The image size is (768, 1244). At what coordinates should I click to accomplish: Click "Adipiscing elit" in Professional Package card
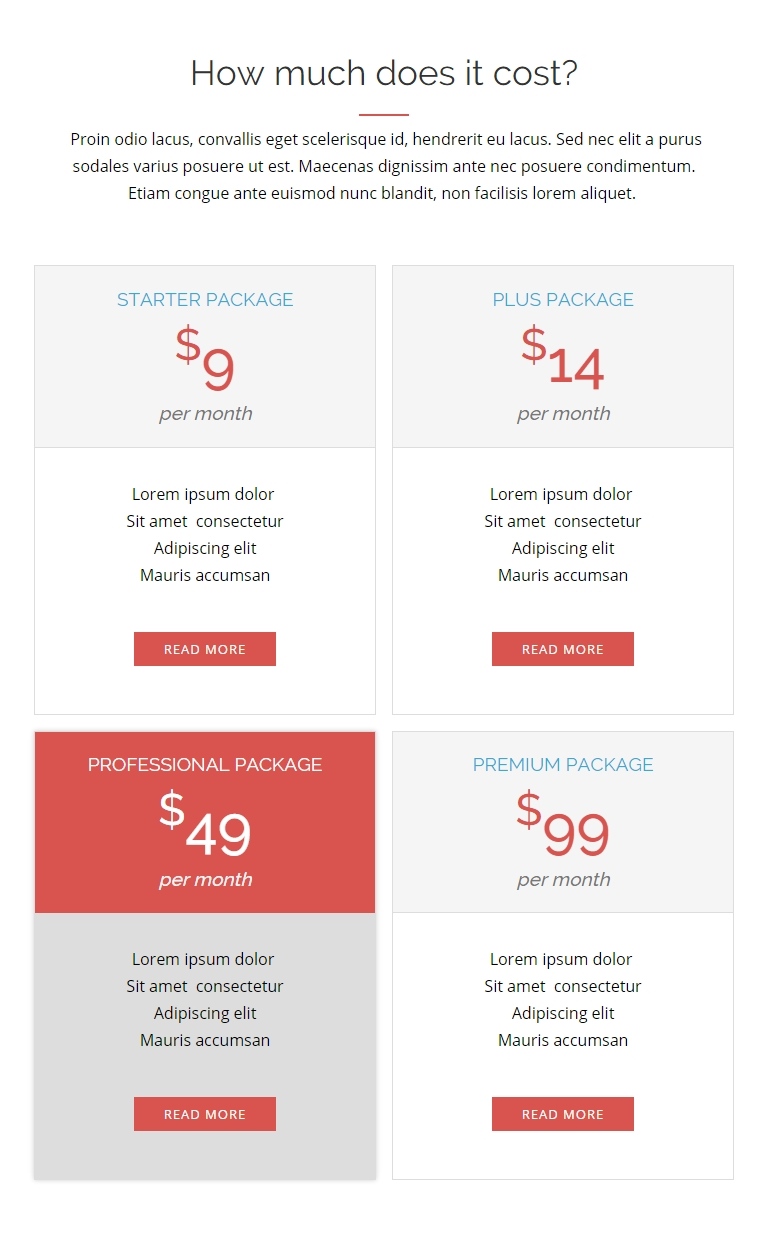coord(205,1013)
